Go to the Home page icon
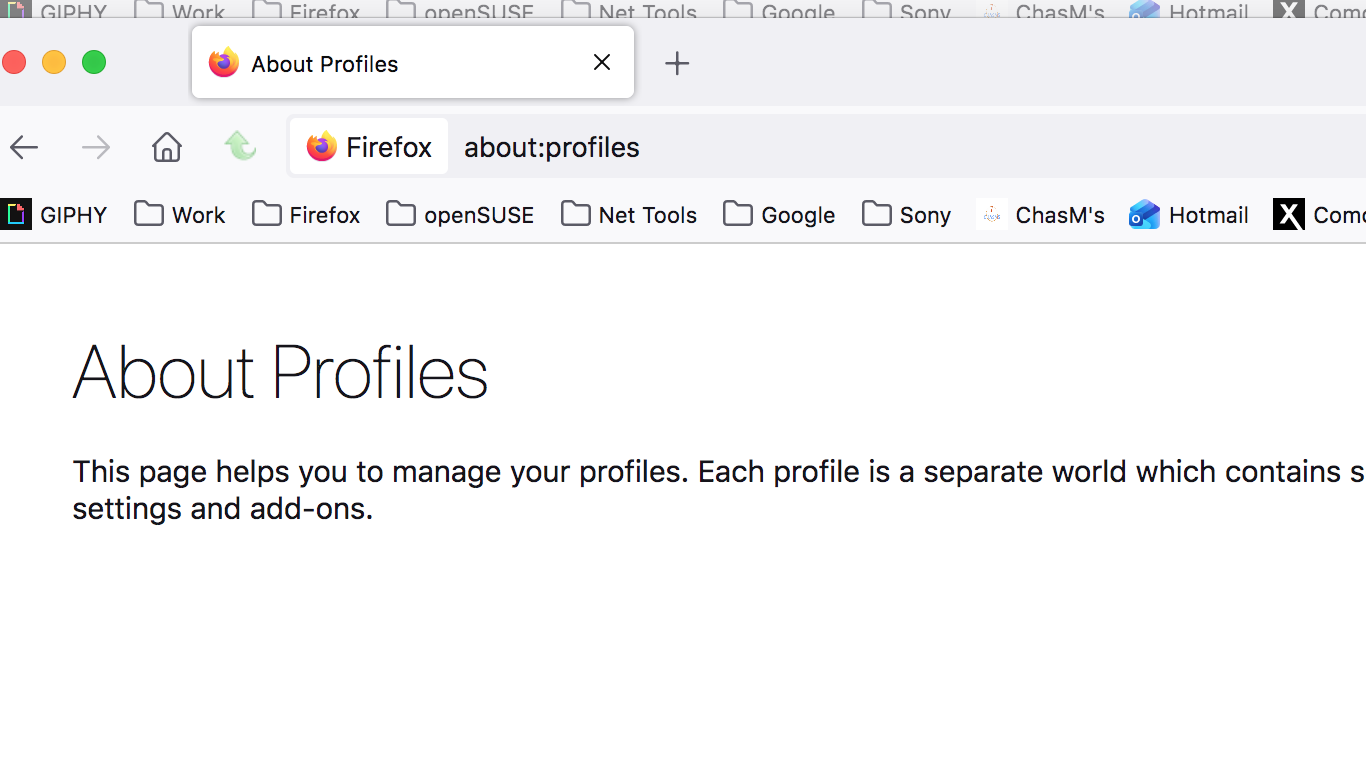The image size is (1366, 762). pos(167,148)
